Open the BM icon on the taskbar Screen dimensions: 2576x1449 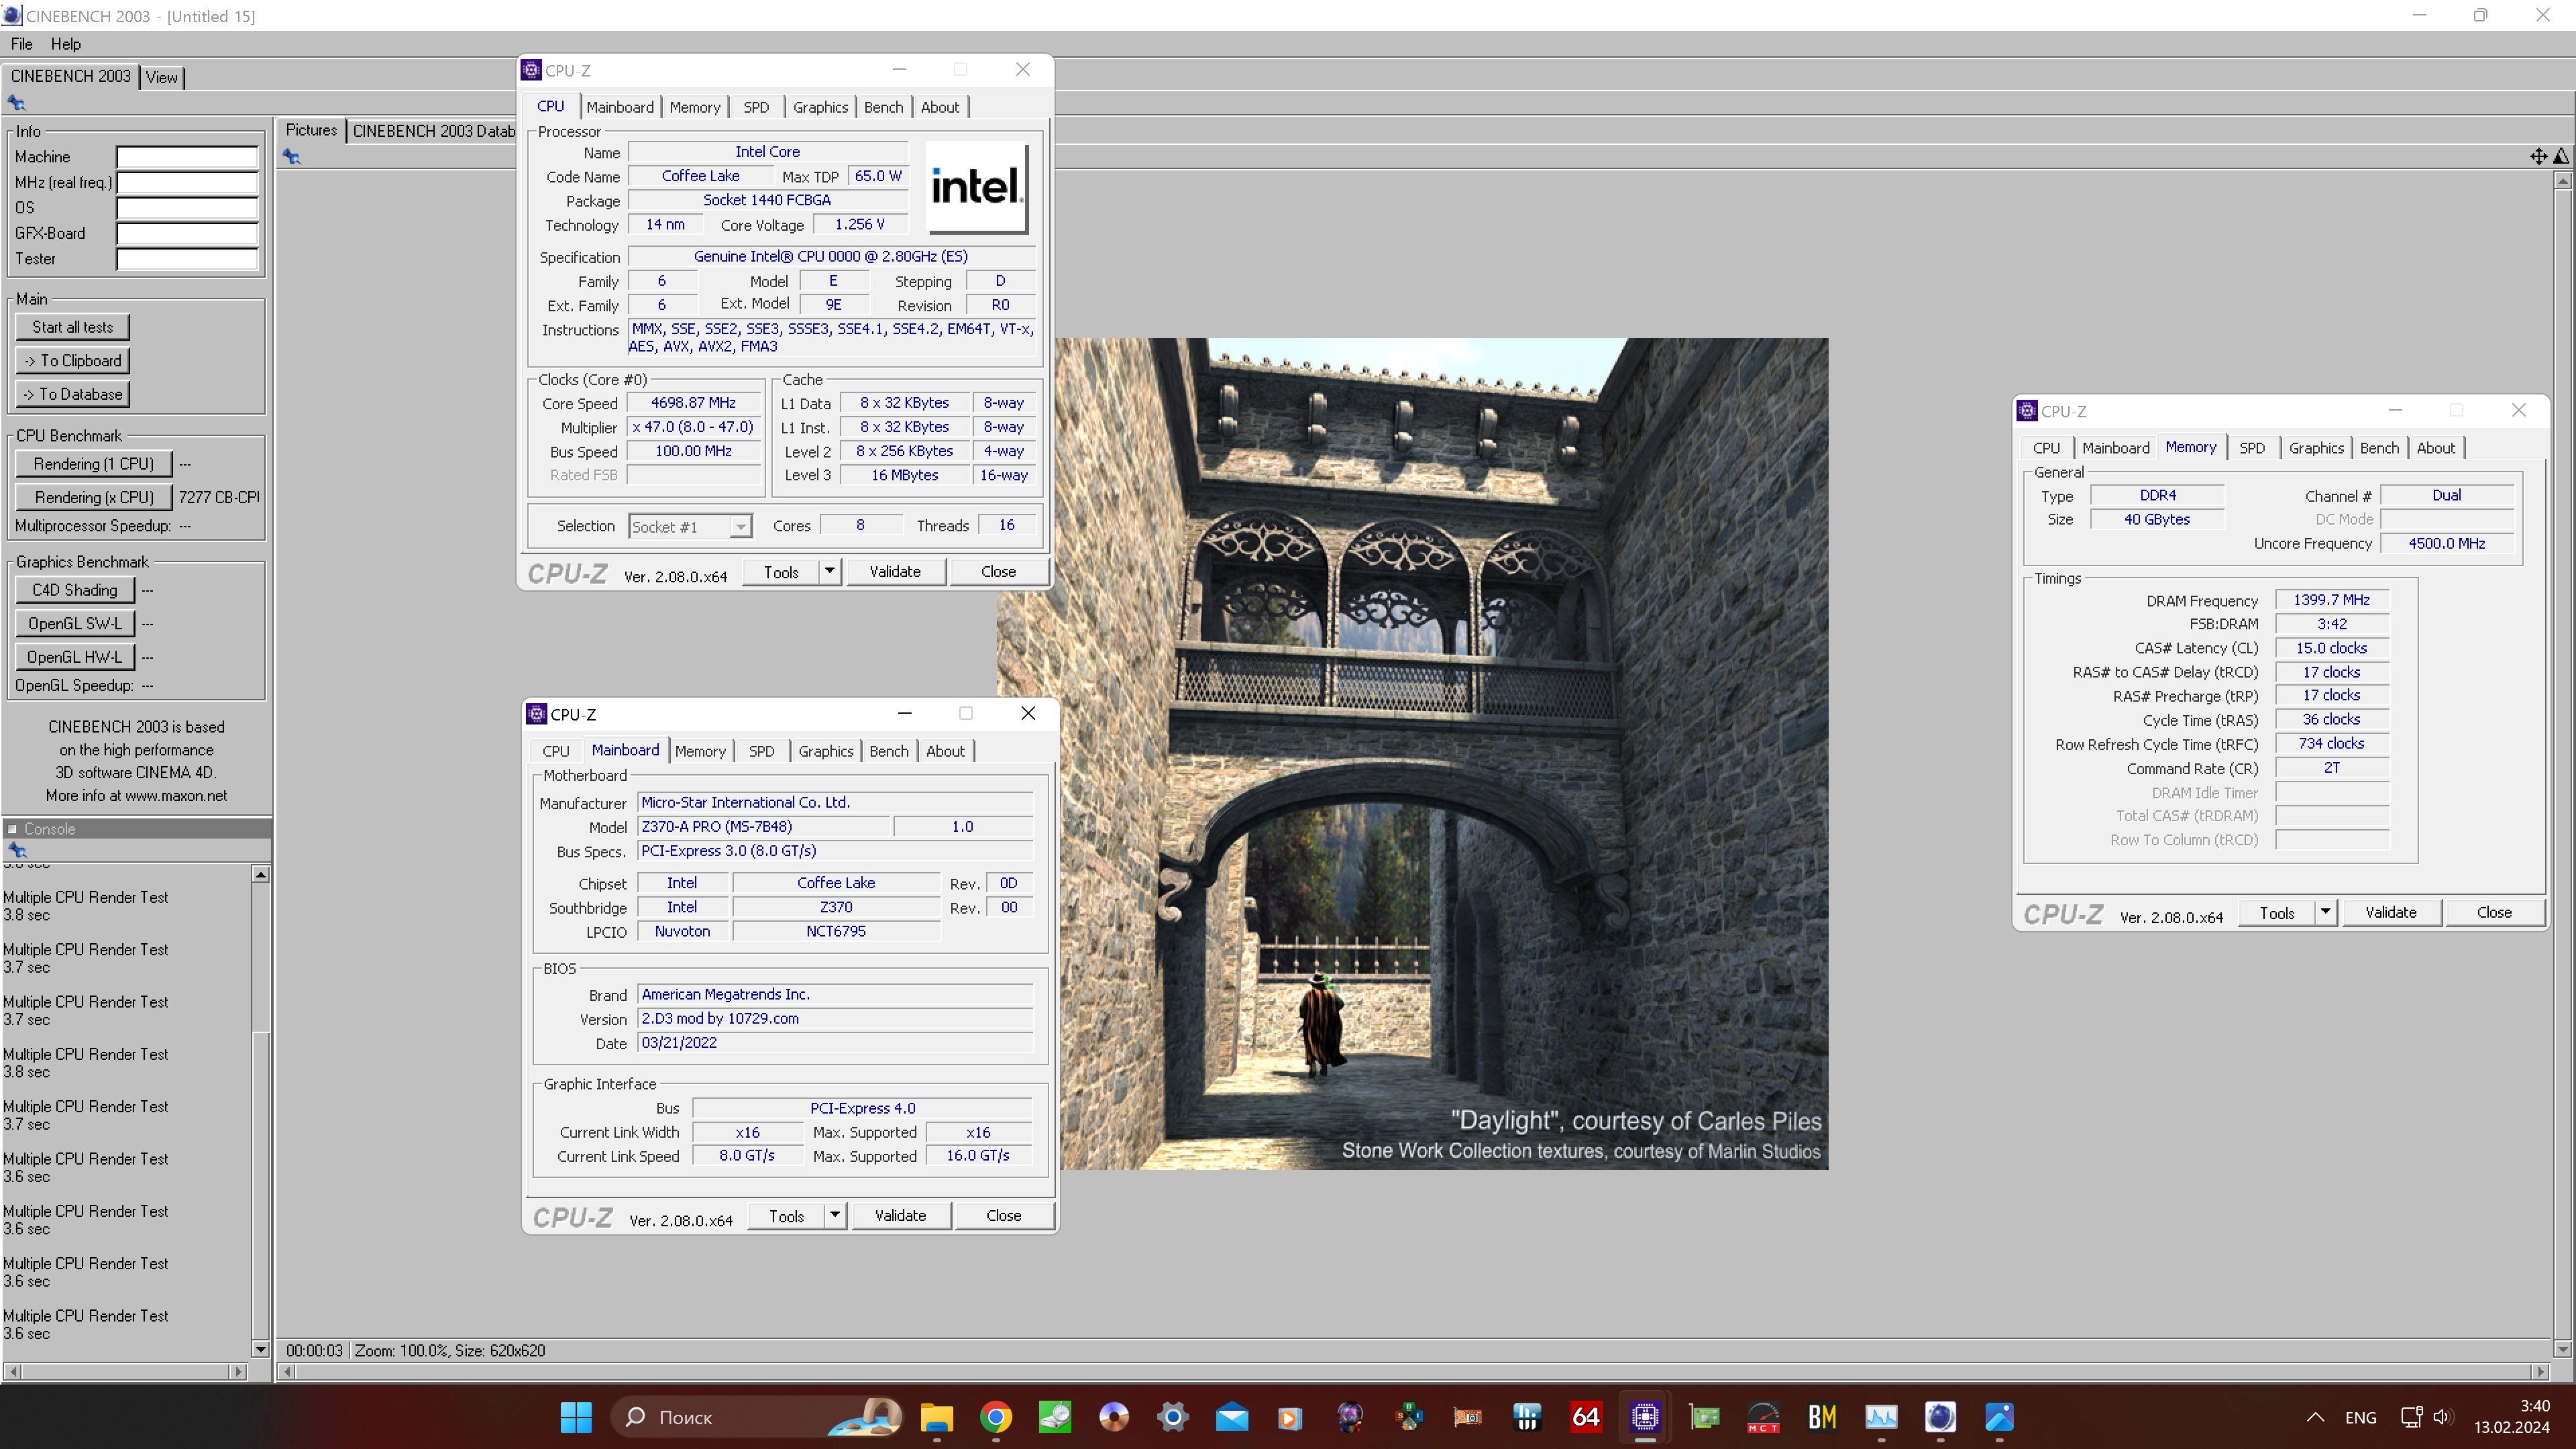pos(1822,1417)
